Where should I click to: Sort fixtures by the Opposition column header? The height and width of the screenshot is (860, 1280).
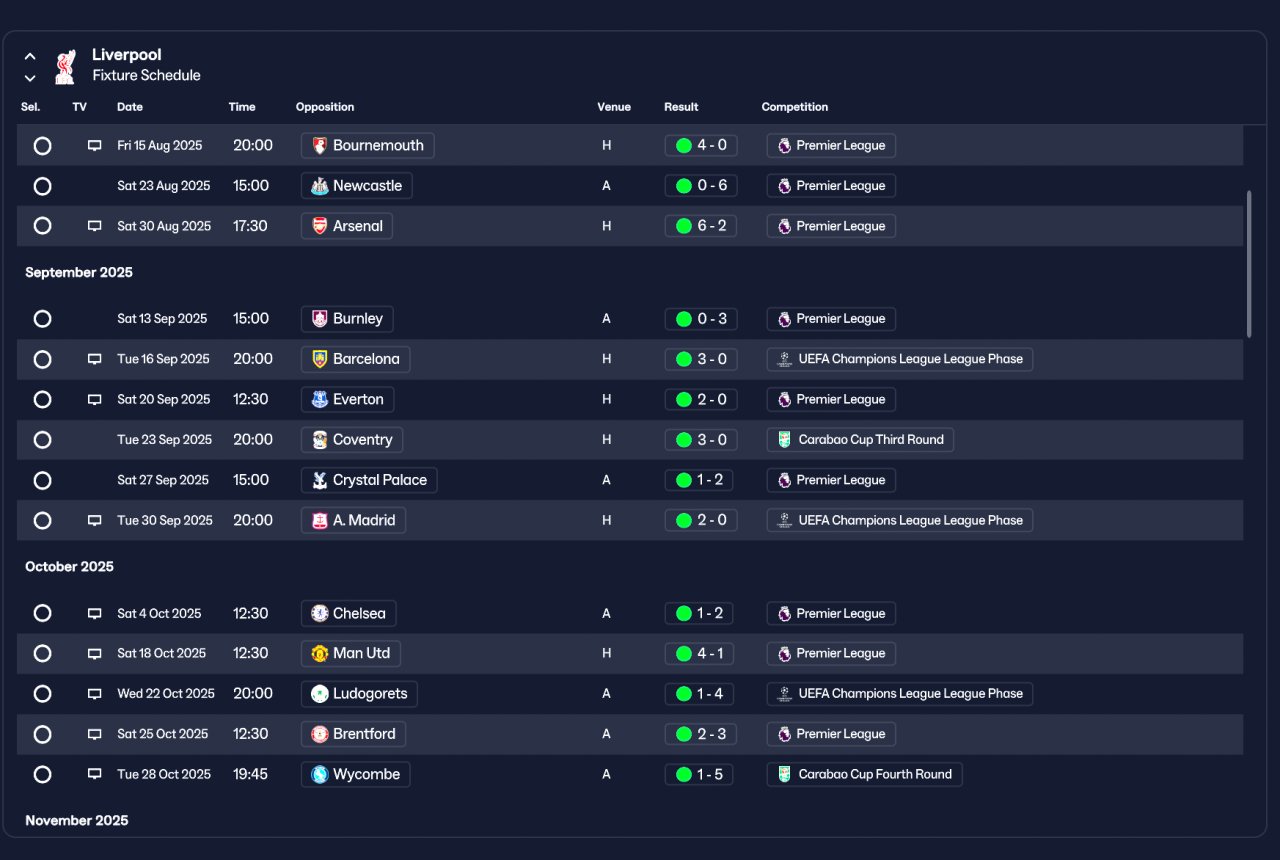pos(325,107)
